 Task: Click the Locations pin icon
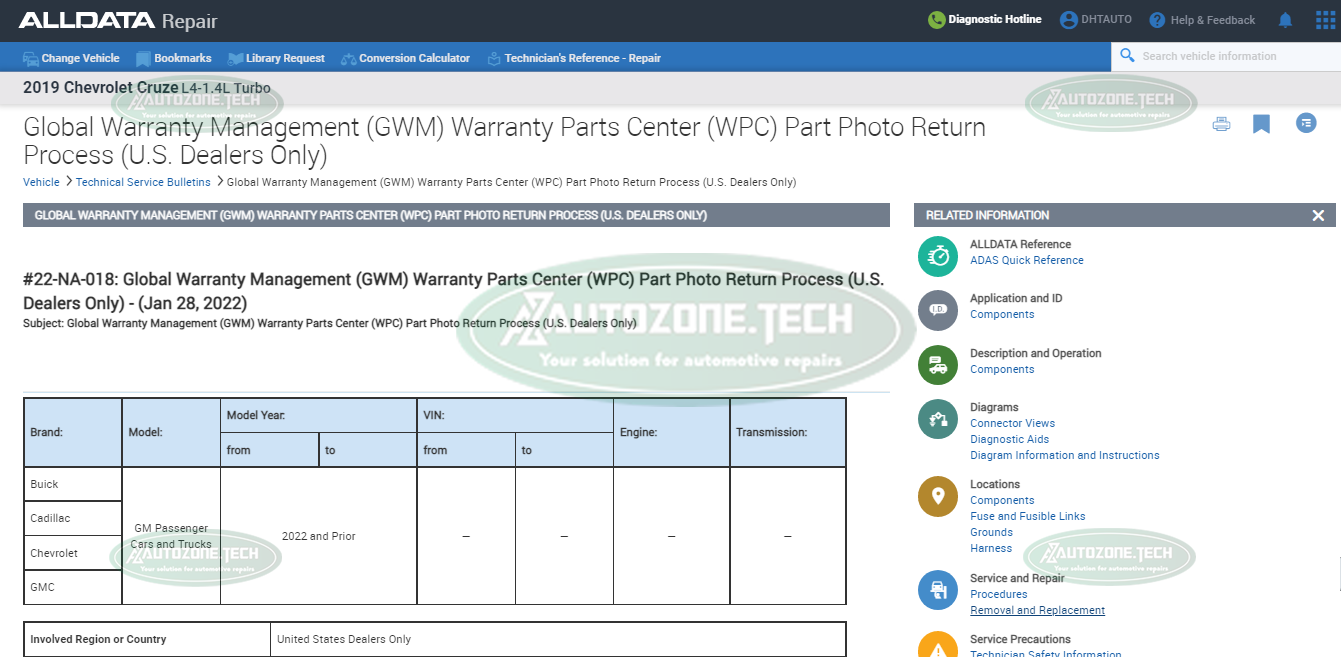pyautogui.click(x=937, y=496)
